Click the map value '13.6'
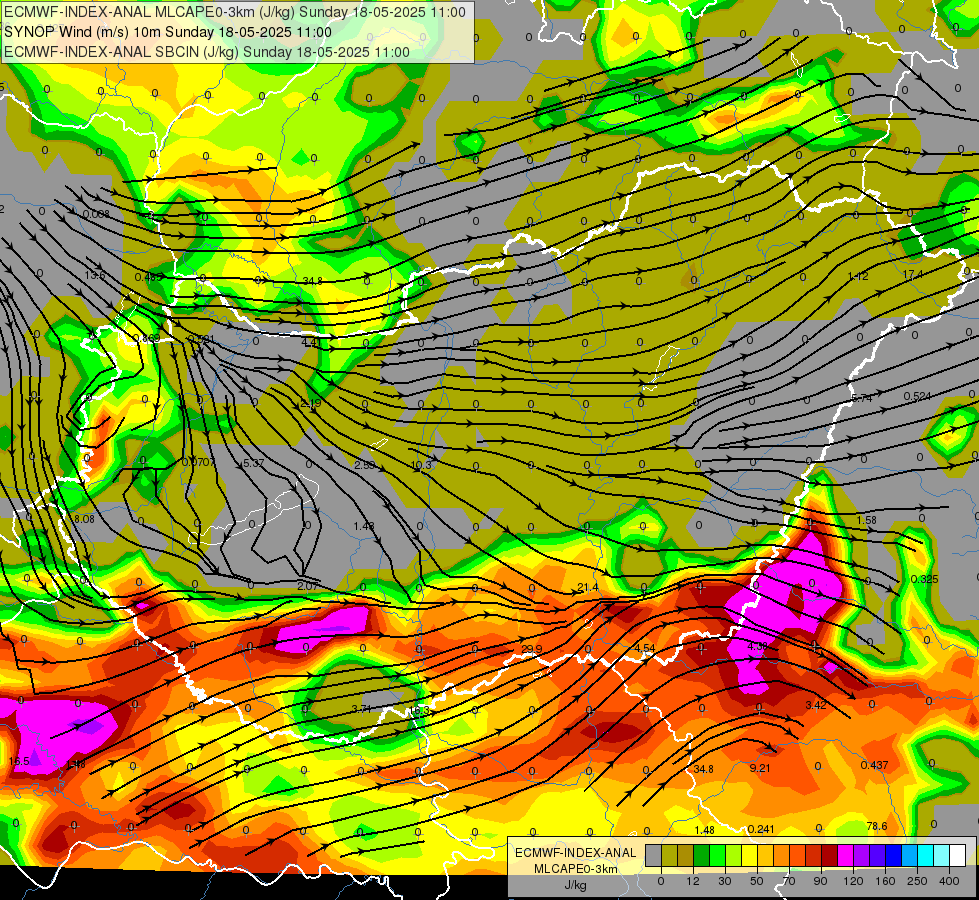 95,275
